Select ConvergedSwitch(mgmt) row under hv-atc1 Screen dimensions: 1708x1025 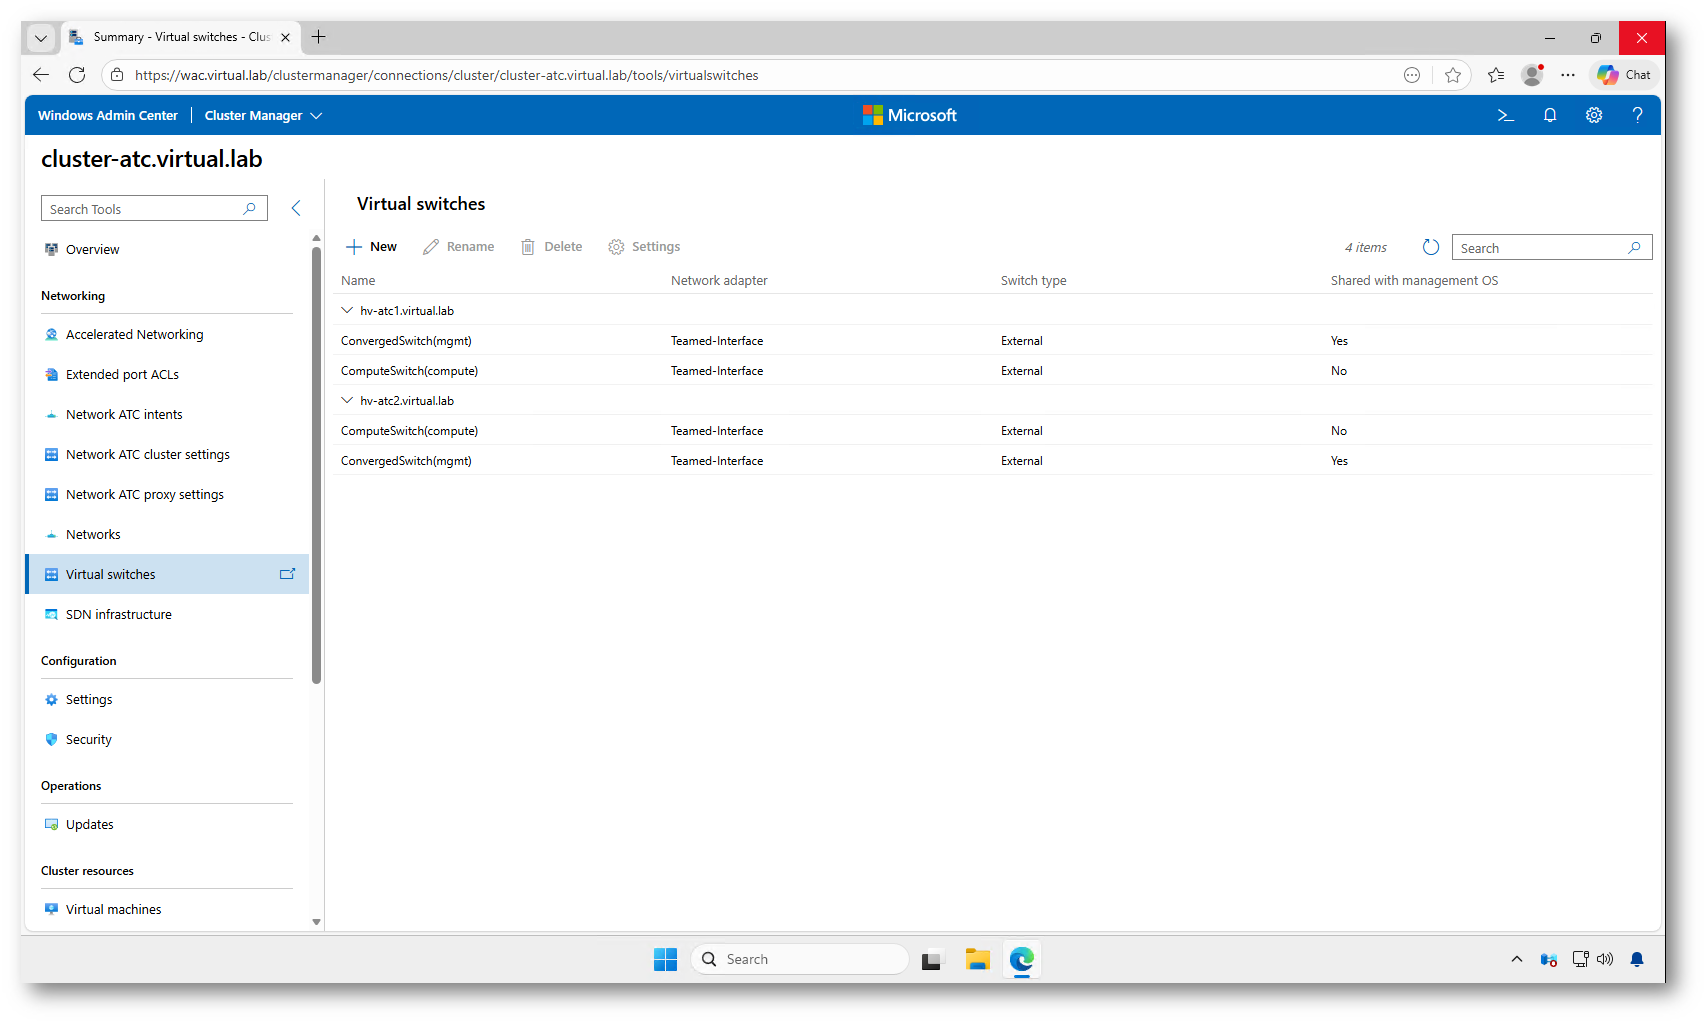(406, 341)
